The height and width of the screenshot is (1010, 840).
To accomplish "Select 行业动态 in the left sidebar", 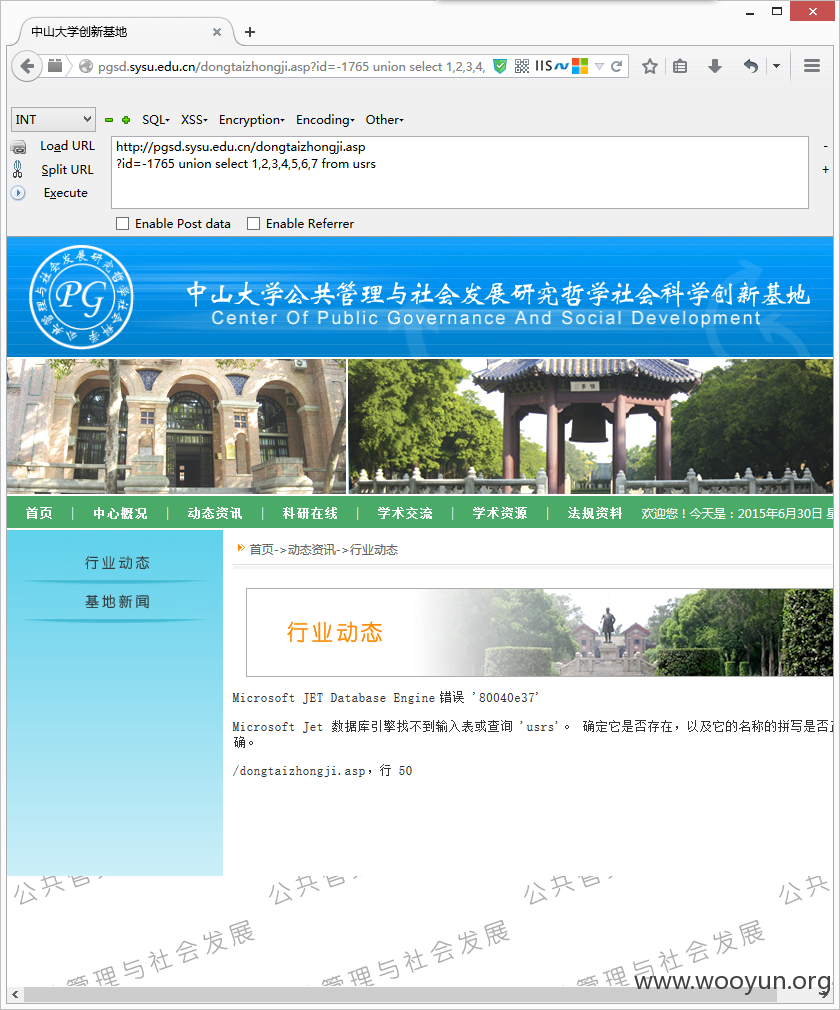I will (x=117, y=563).
